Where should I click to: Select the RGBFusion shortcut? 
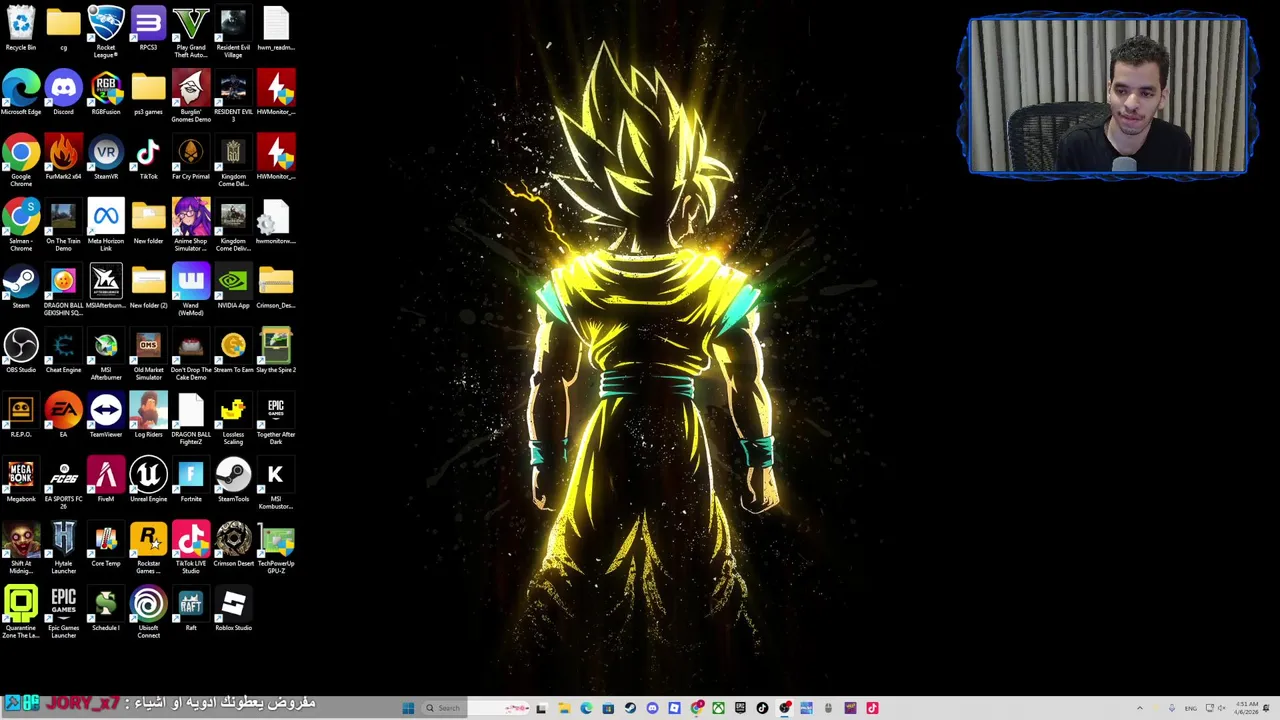point(106,93)
